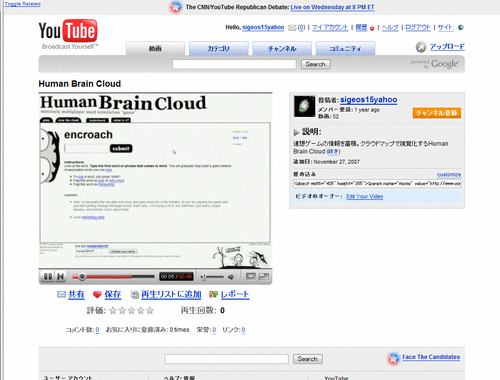The image size is (500, 380).
Task: Click the レポート report link
Action: (x=235, y=294)
